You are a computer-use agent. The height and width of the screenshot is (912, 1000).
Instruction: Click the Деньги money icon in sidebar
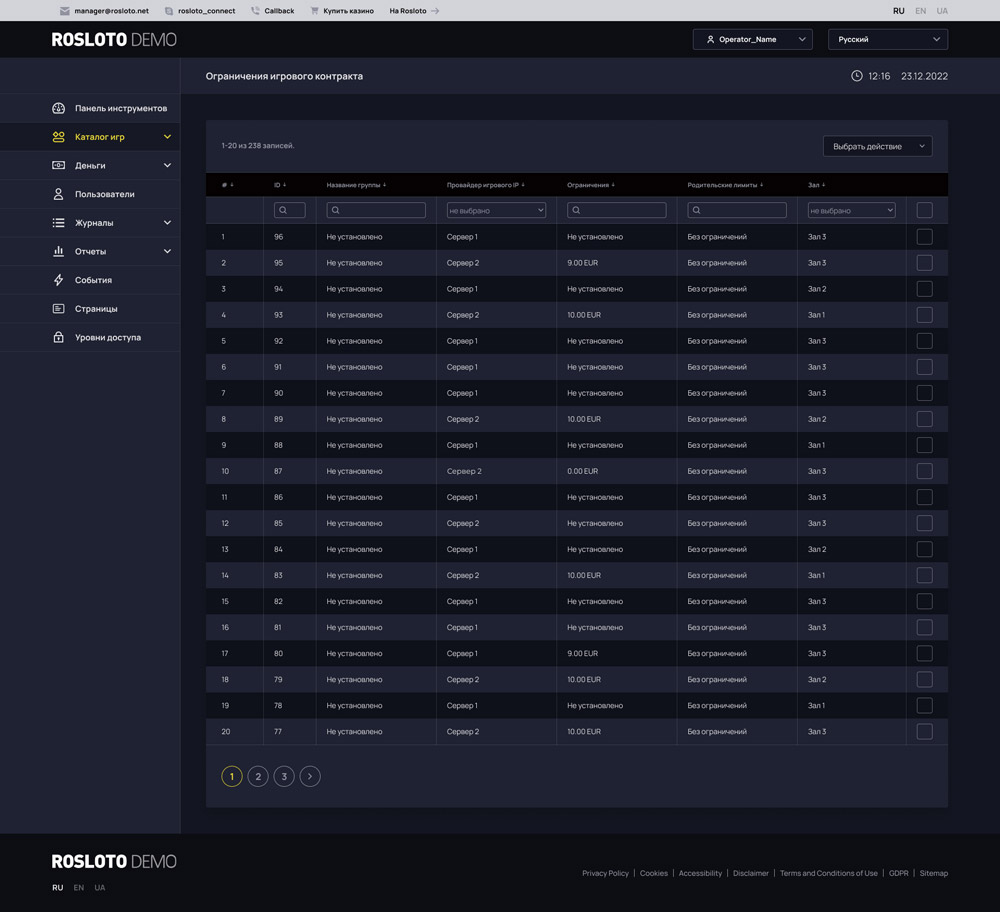[58, 165]
